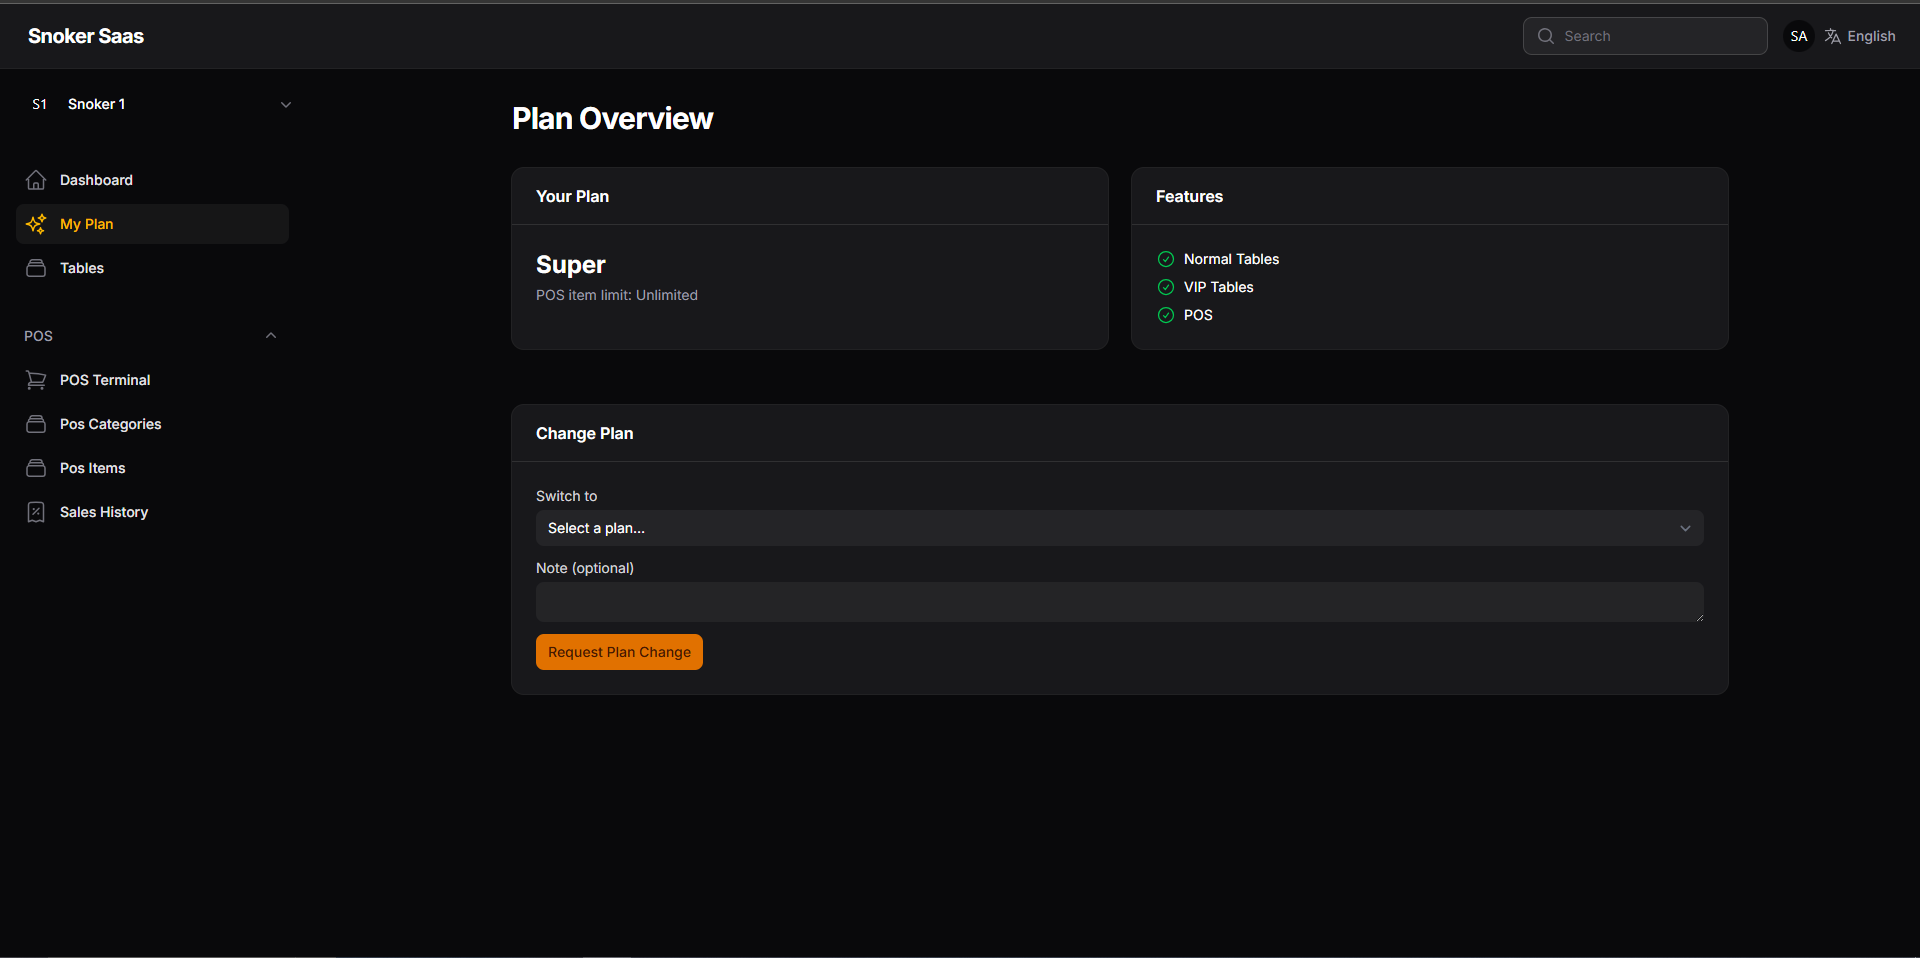Viewport: 1920px width, 958px height.
Task: Click the VIP Tables check icon
Action: [x=1166, y=287]
